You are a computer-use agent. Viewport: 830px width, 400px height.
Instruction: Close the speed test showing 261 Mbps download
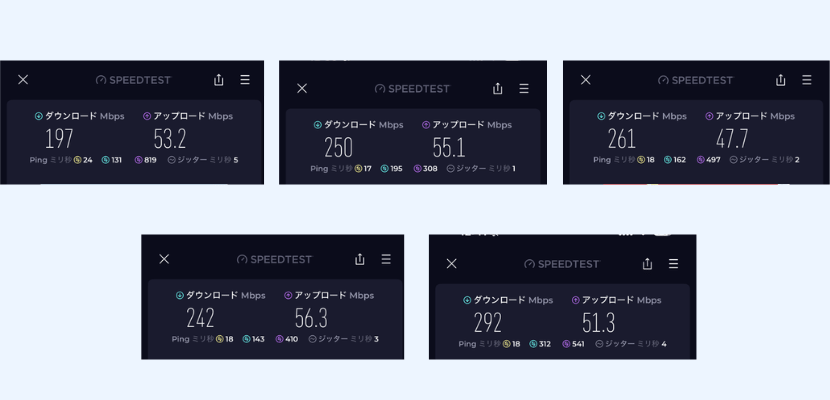pos(586,80)
